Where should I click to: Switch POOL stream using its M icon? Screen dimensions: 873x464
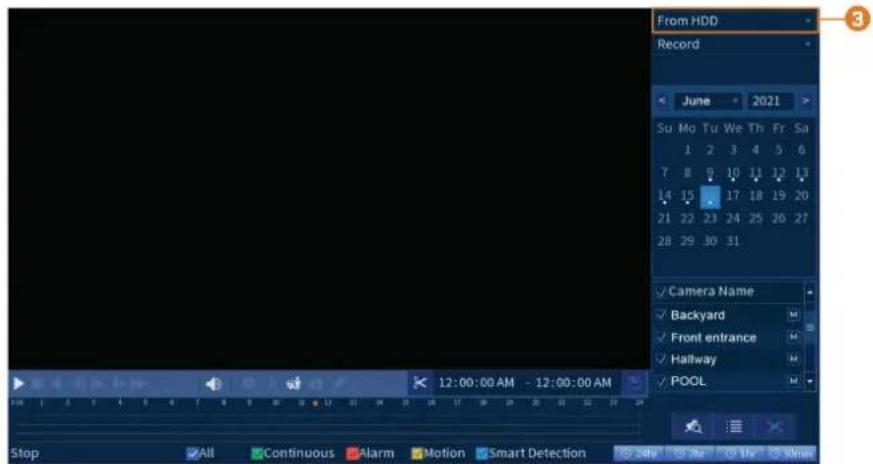point(793,381)
